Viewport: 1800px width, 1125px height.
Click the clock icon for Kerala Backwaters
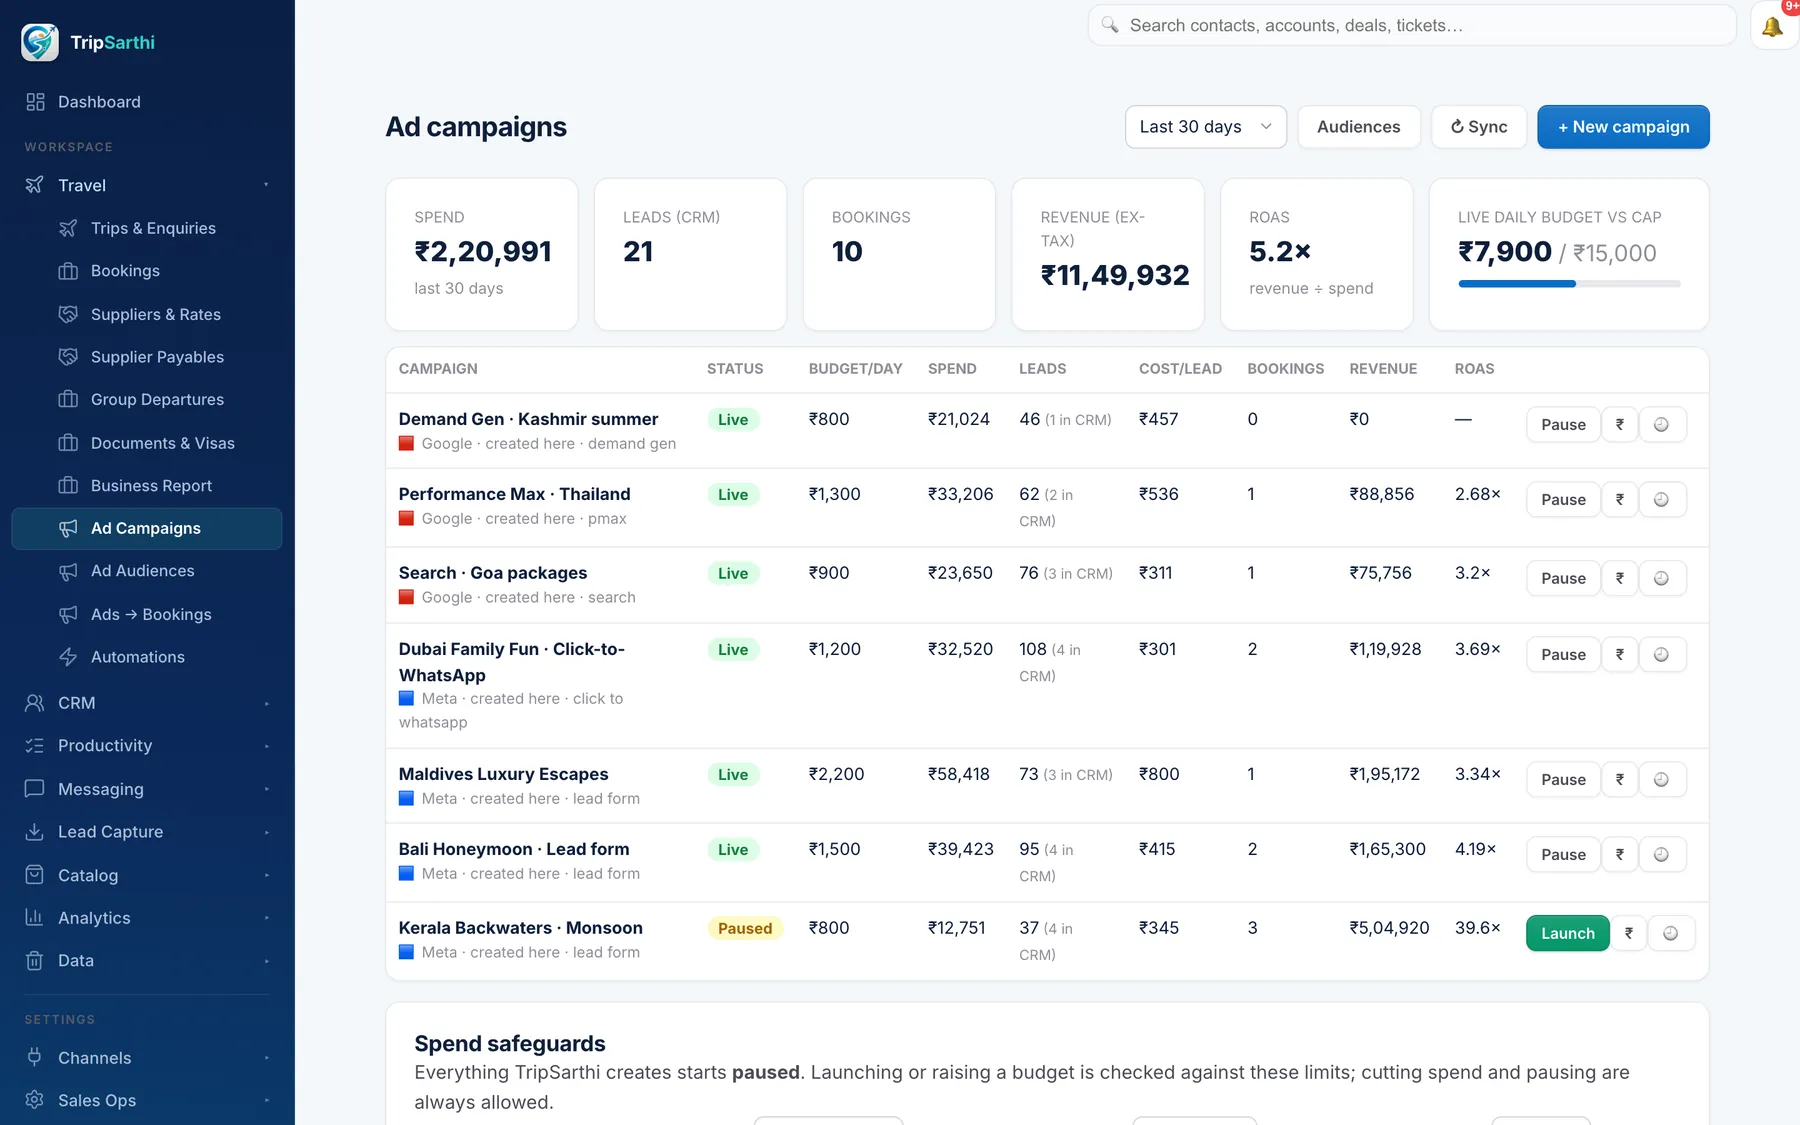[x=1670, y=933]
